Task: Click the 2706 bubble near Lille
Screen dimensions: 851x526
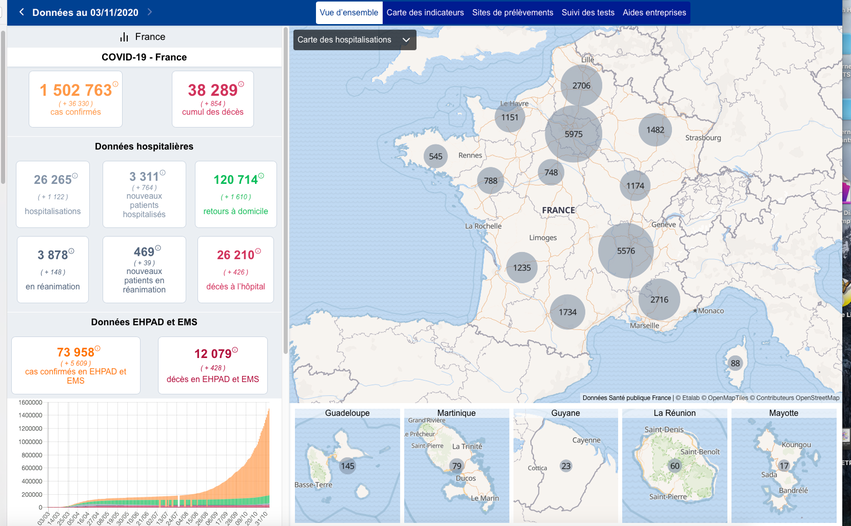Action: 581,86
